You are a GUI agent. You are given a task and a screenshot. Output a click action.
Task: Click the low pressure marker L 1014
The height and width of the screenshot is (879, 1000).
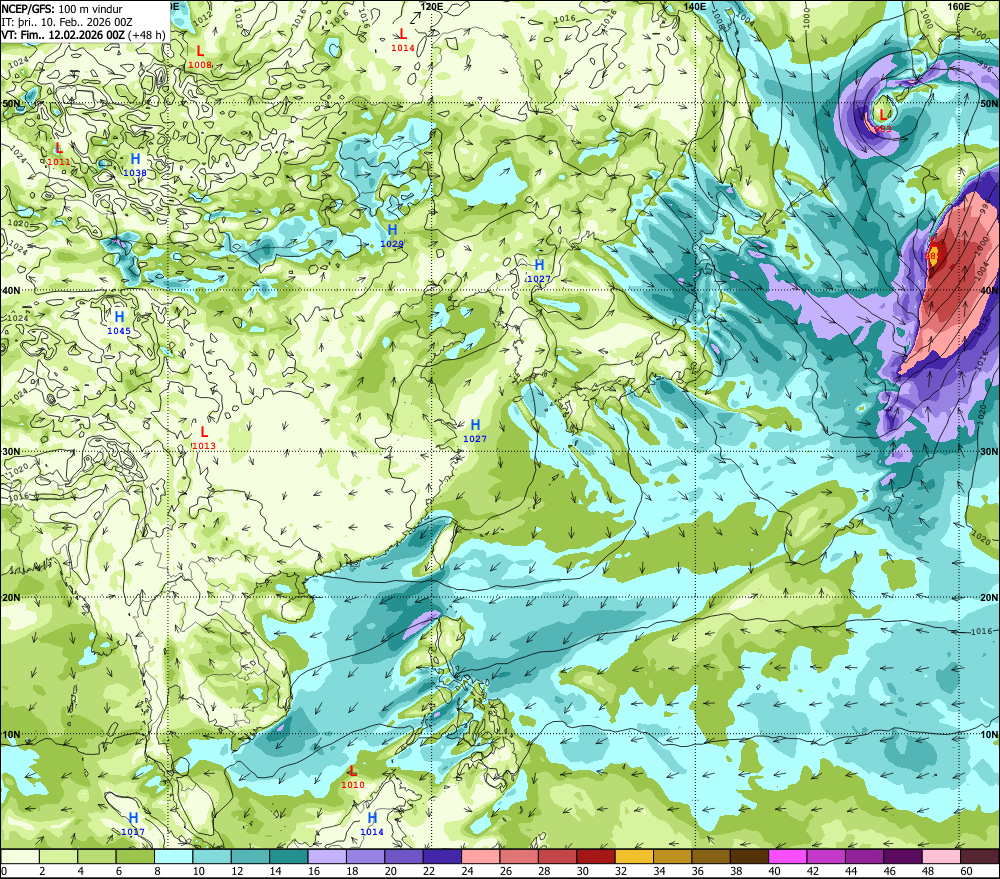tap(402, 40)
